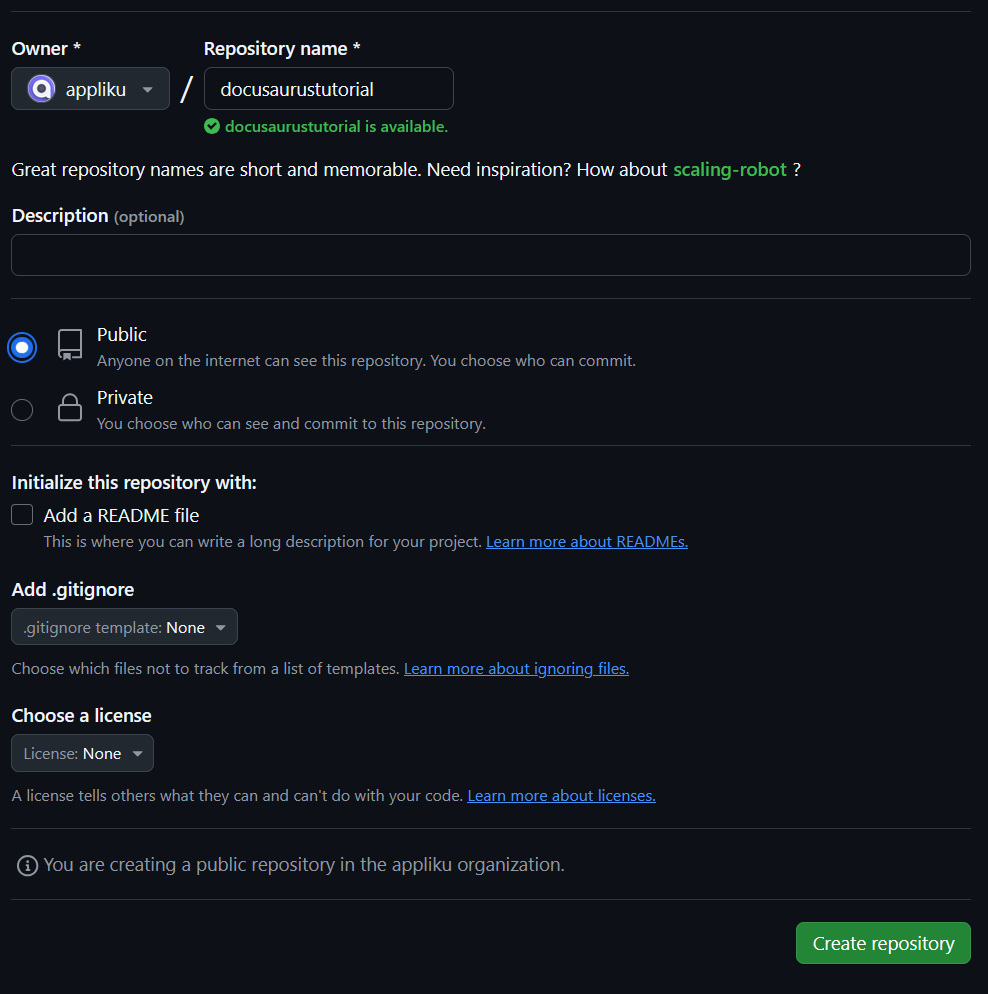This screenshot has width=988, height=994.
Task: Click the book icon beside Public option
Action: [x=69, y=344]
